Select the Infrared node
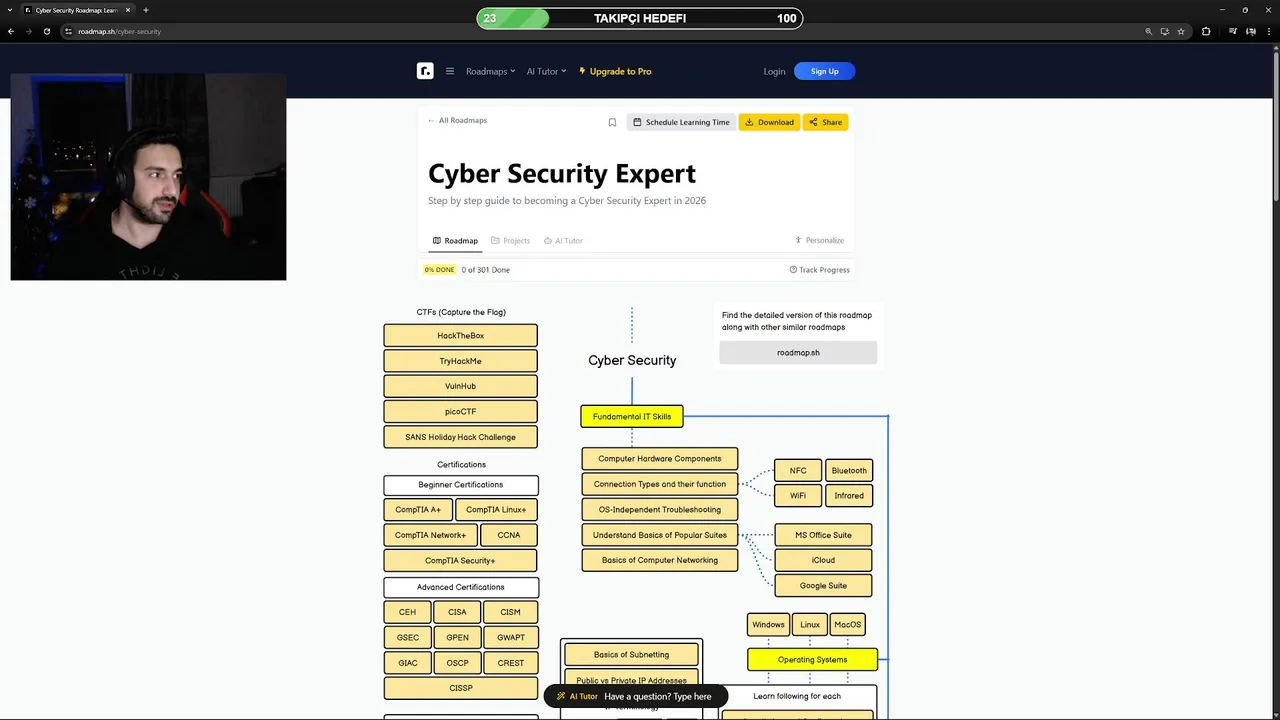The image size is (1280, 720). (x=849, y=495)
